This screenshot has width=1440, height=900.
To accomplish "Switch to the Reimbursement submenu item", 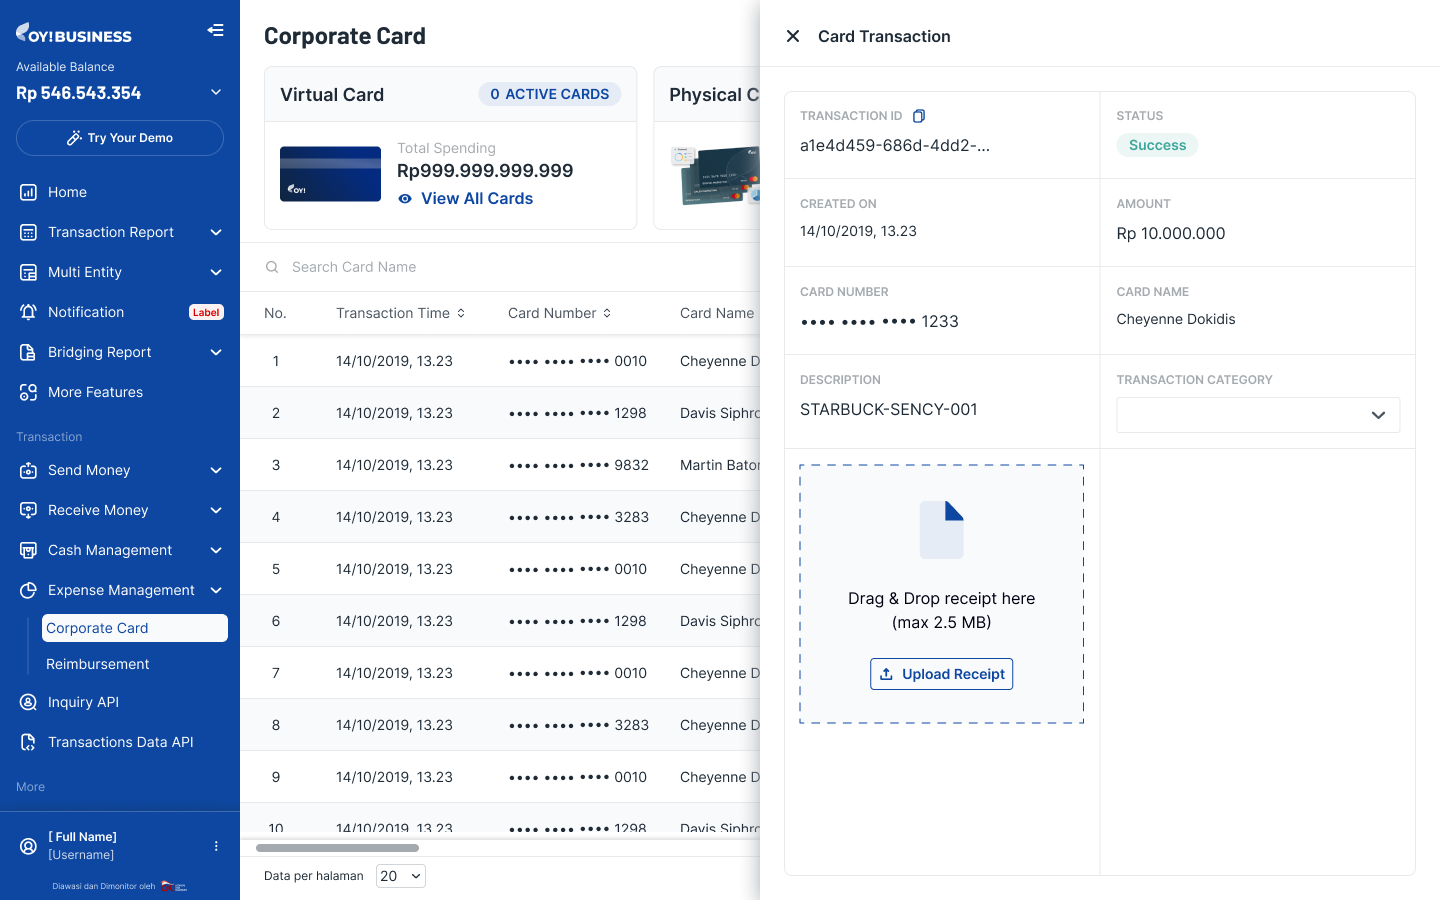I will (x=97, y=664).
